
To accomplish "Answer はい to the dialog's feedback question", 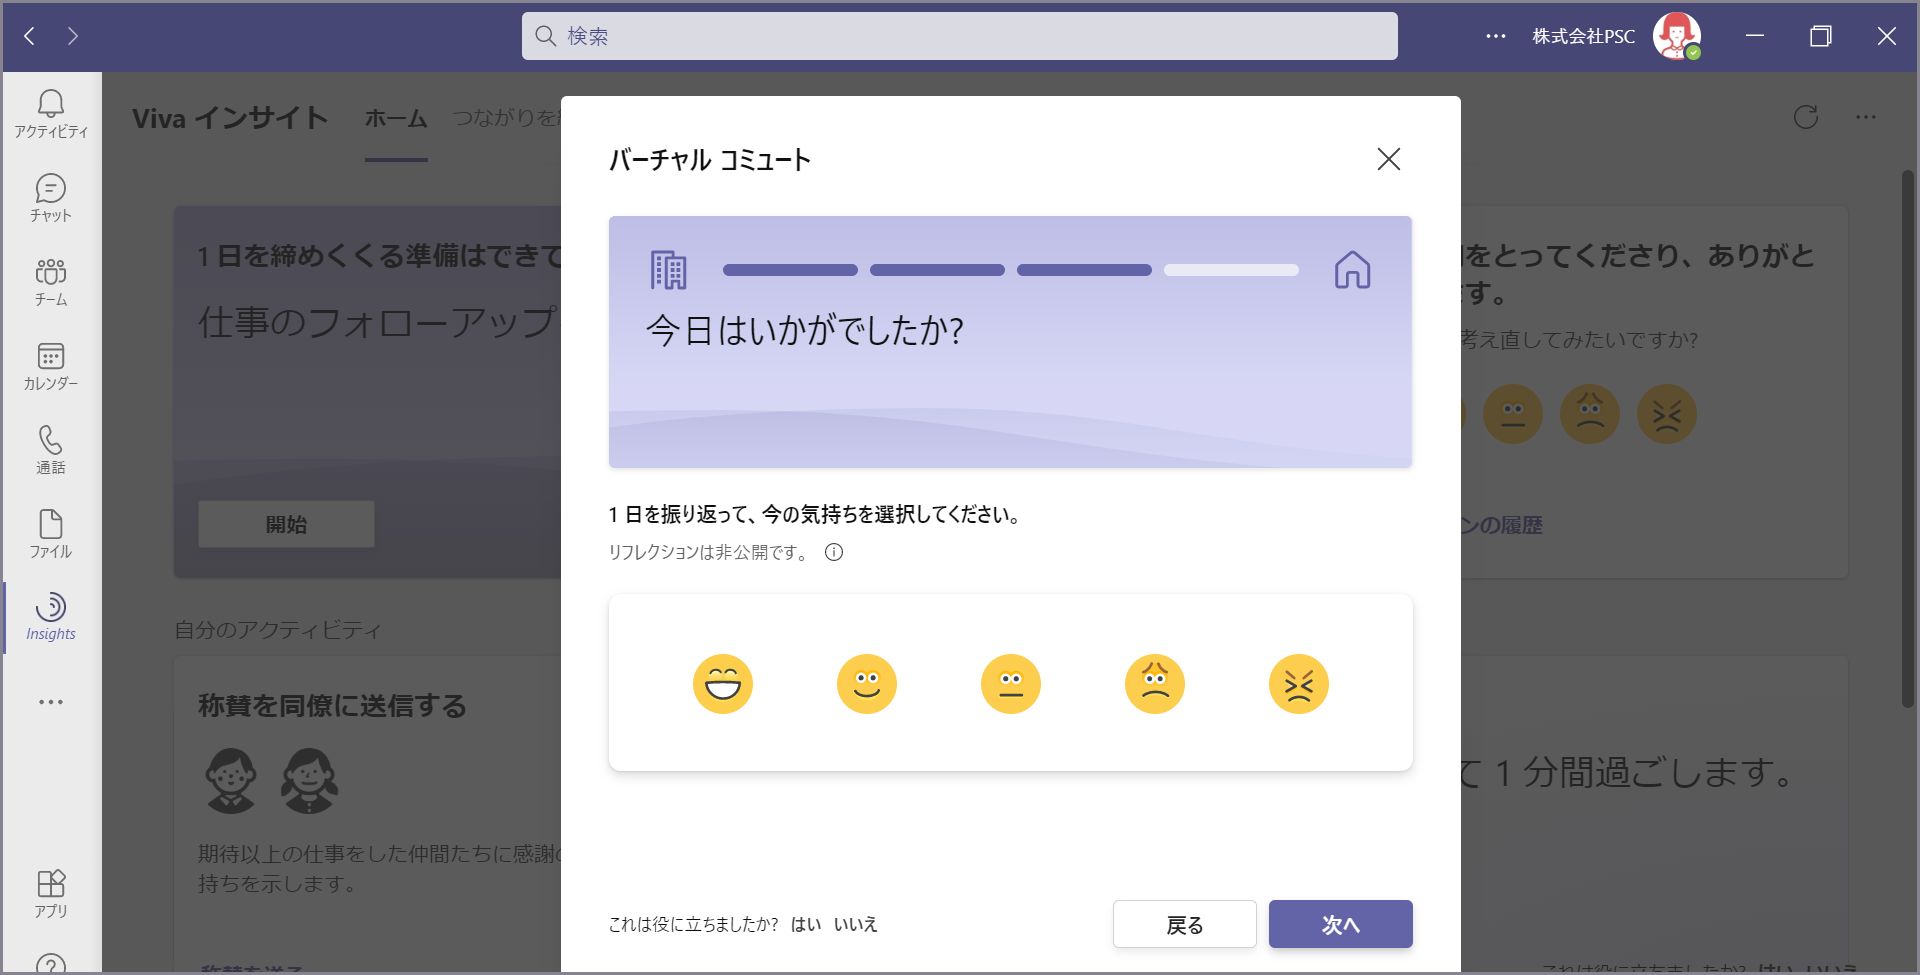I will [x=806, y=924].
